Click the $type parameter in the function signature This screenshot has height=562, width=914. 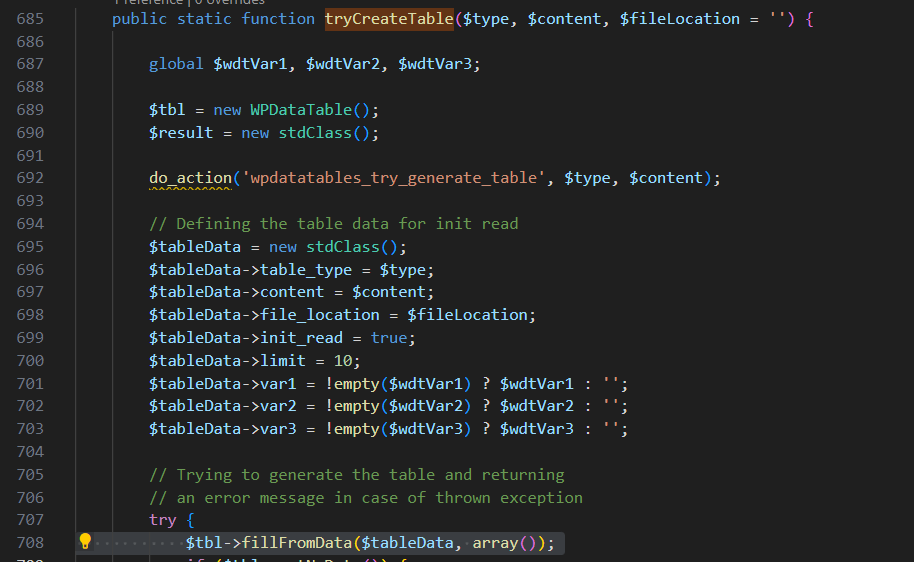[486, 19]
